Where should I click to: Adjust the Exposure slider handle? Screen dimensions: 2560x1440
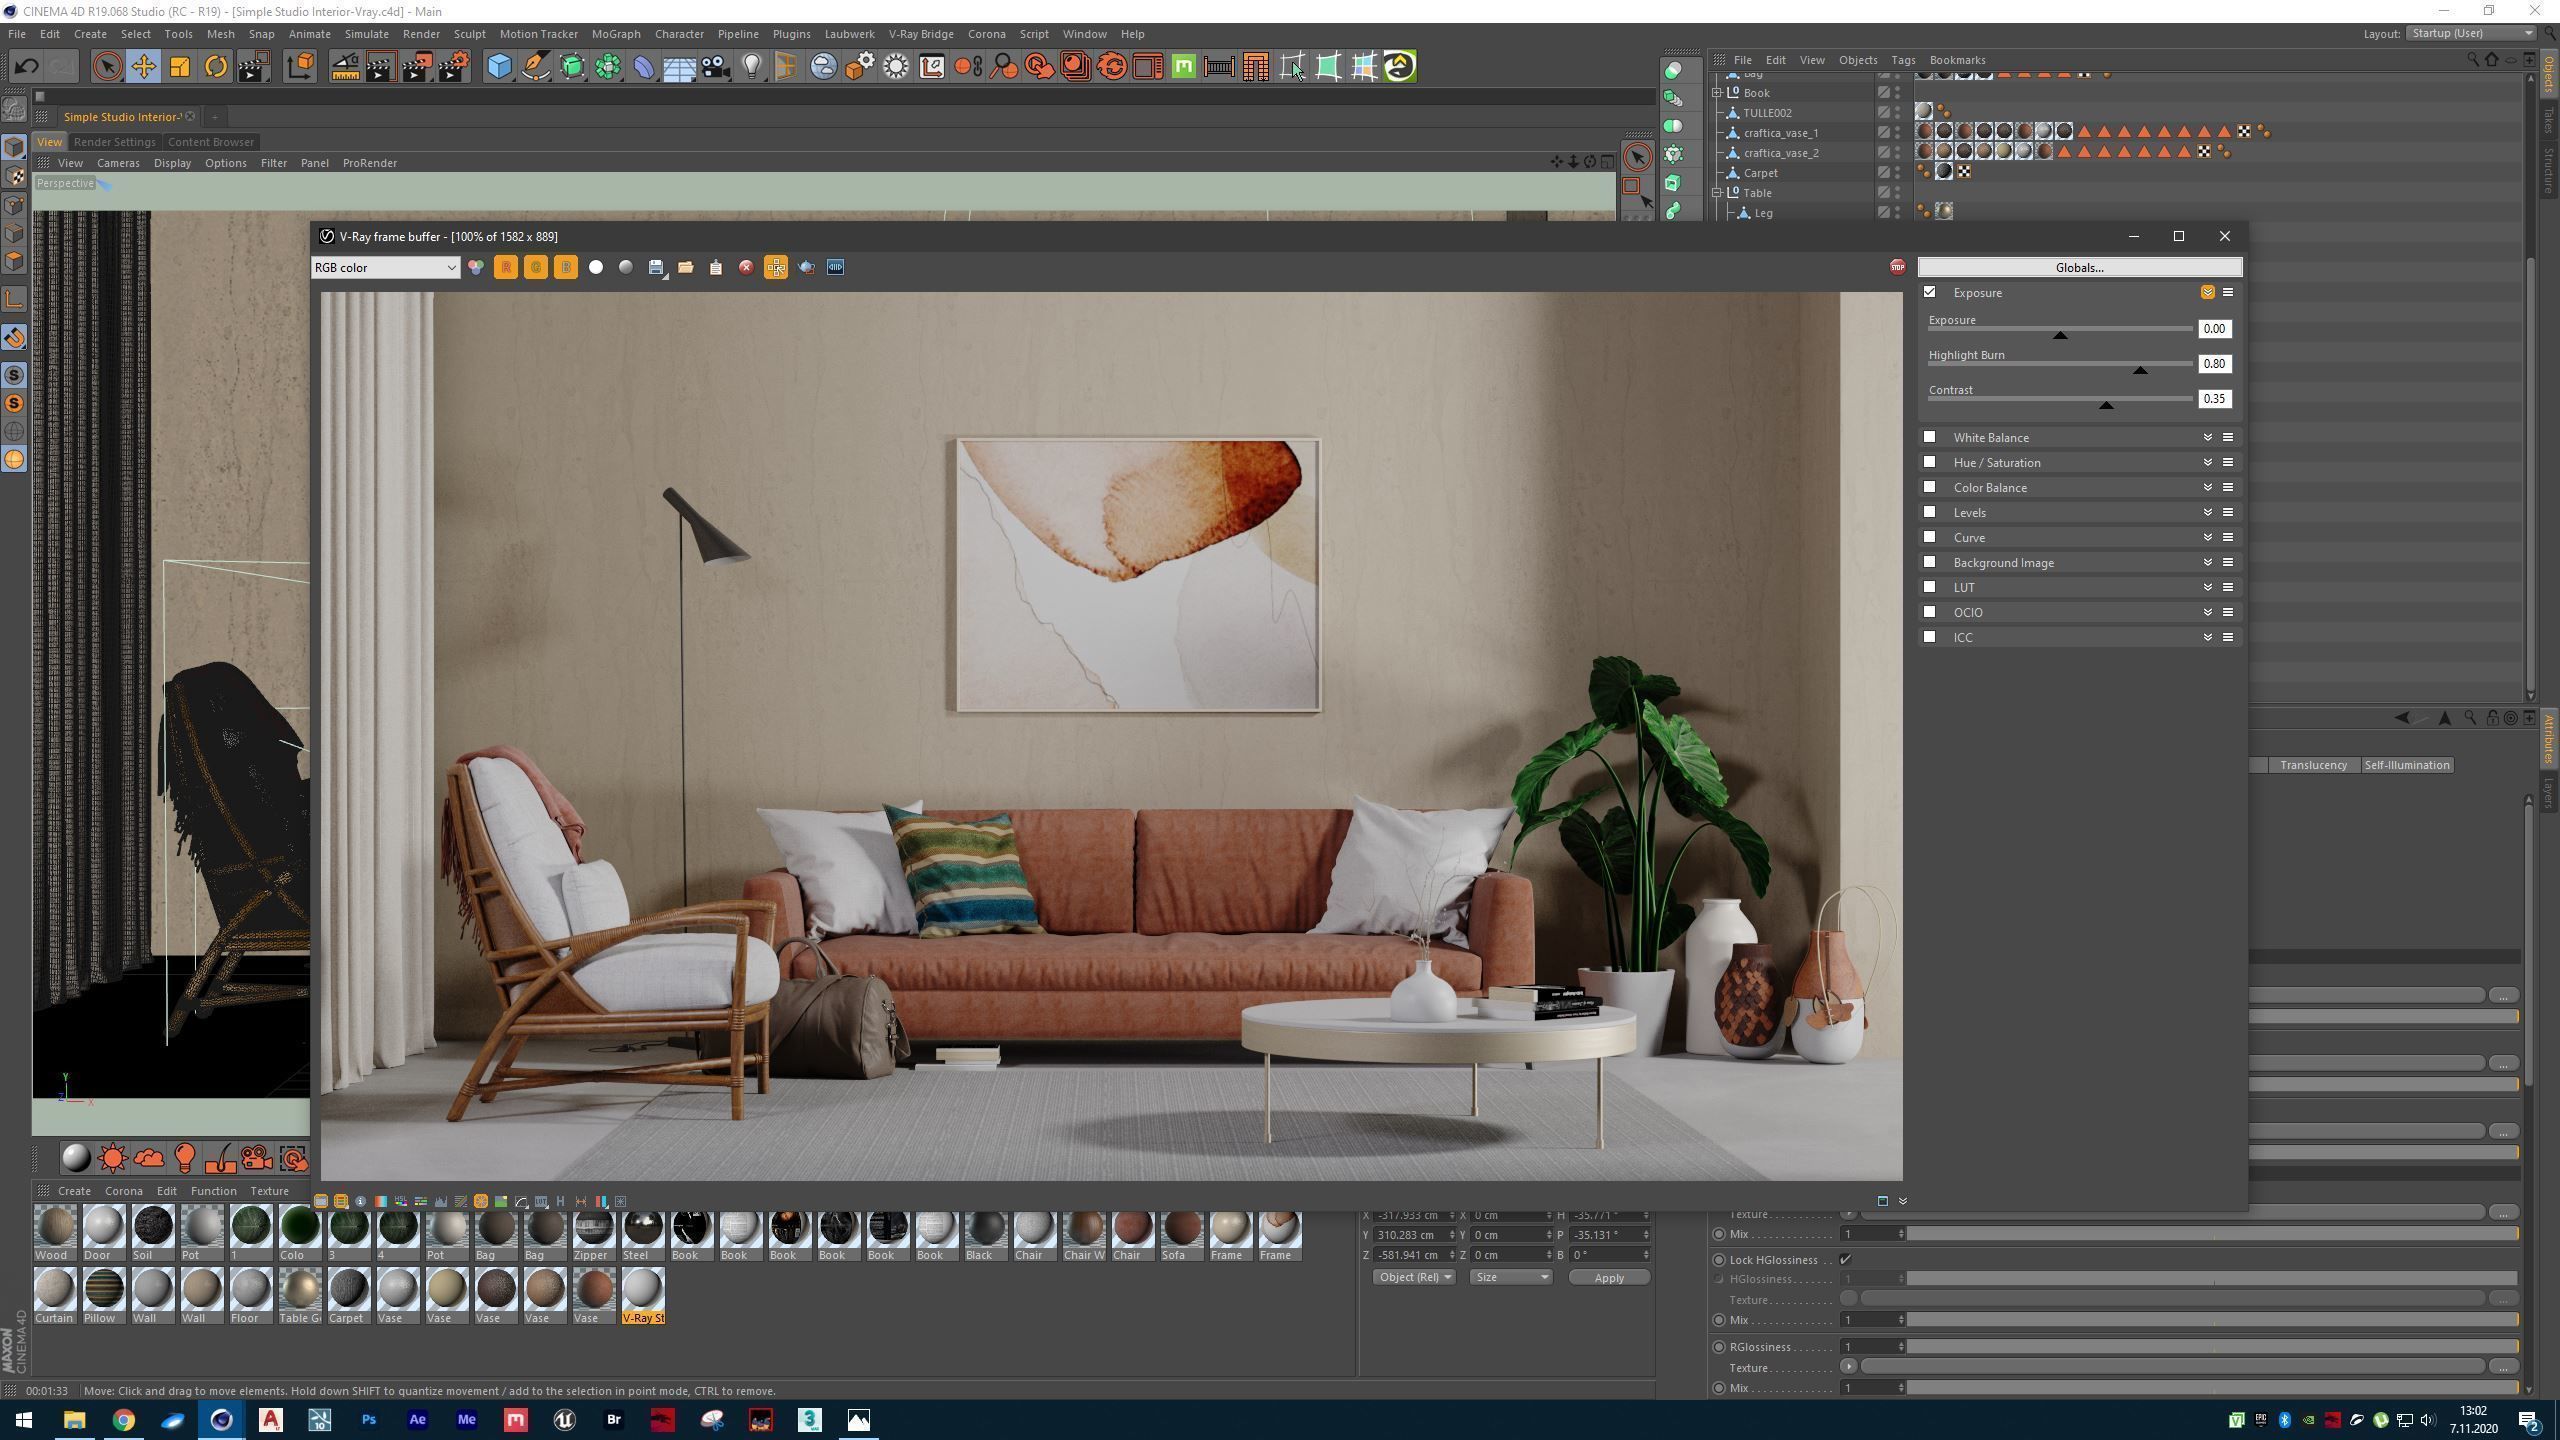[x=2060, y=335]
